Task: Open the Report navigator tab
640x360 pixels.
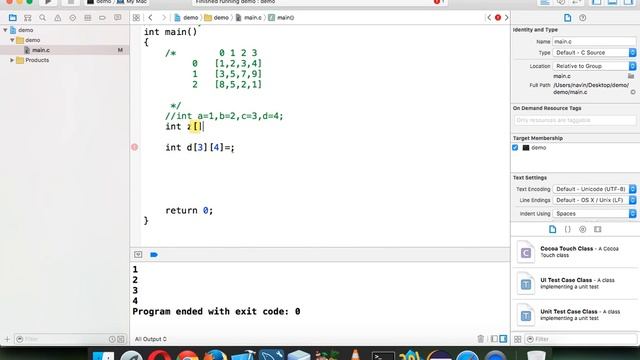Action: click(118, 18)
